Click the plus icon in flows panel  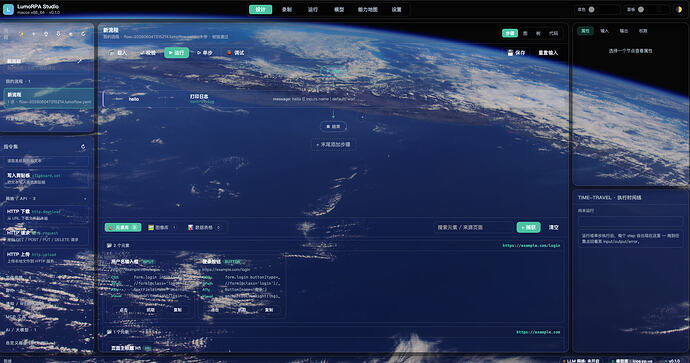pyautogui.click(x=33, y=34)
